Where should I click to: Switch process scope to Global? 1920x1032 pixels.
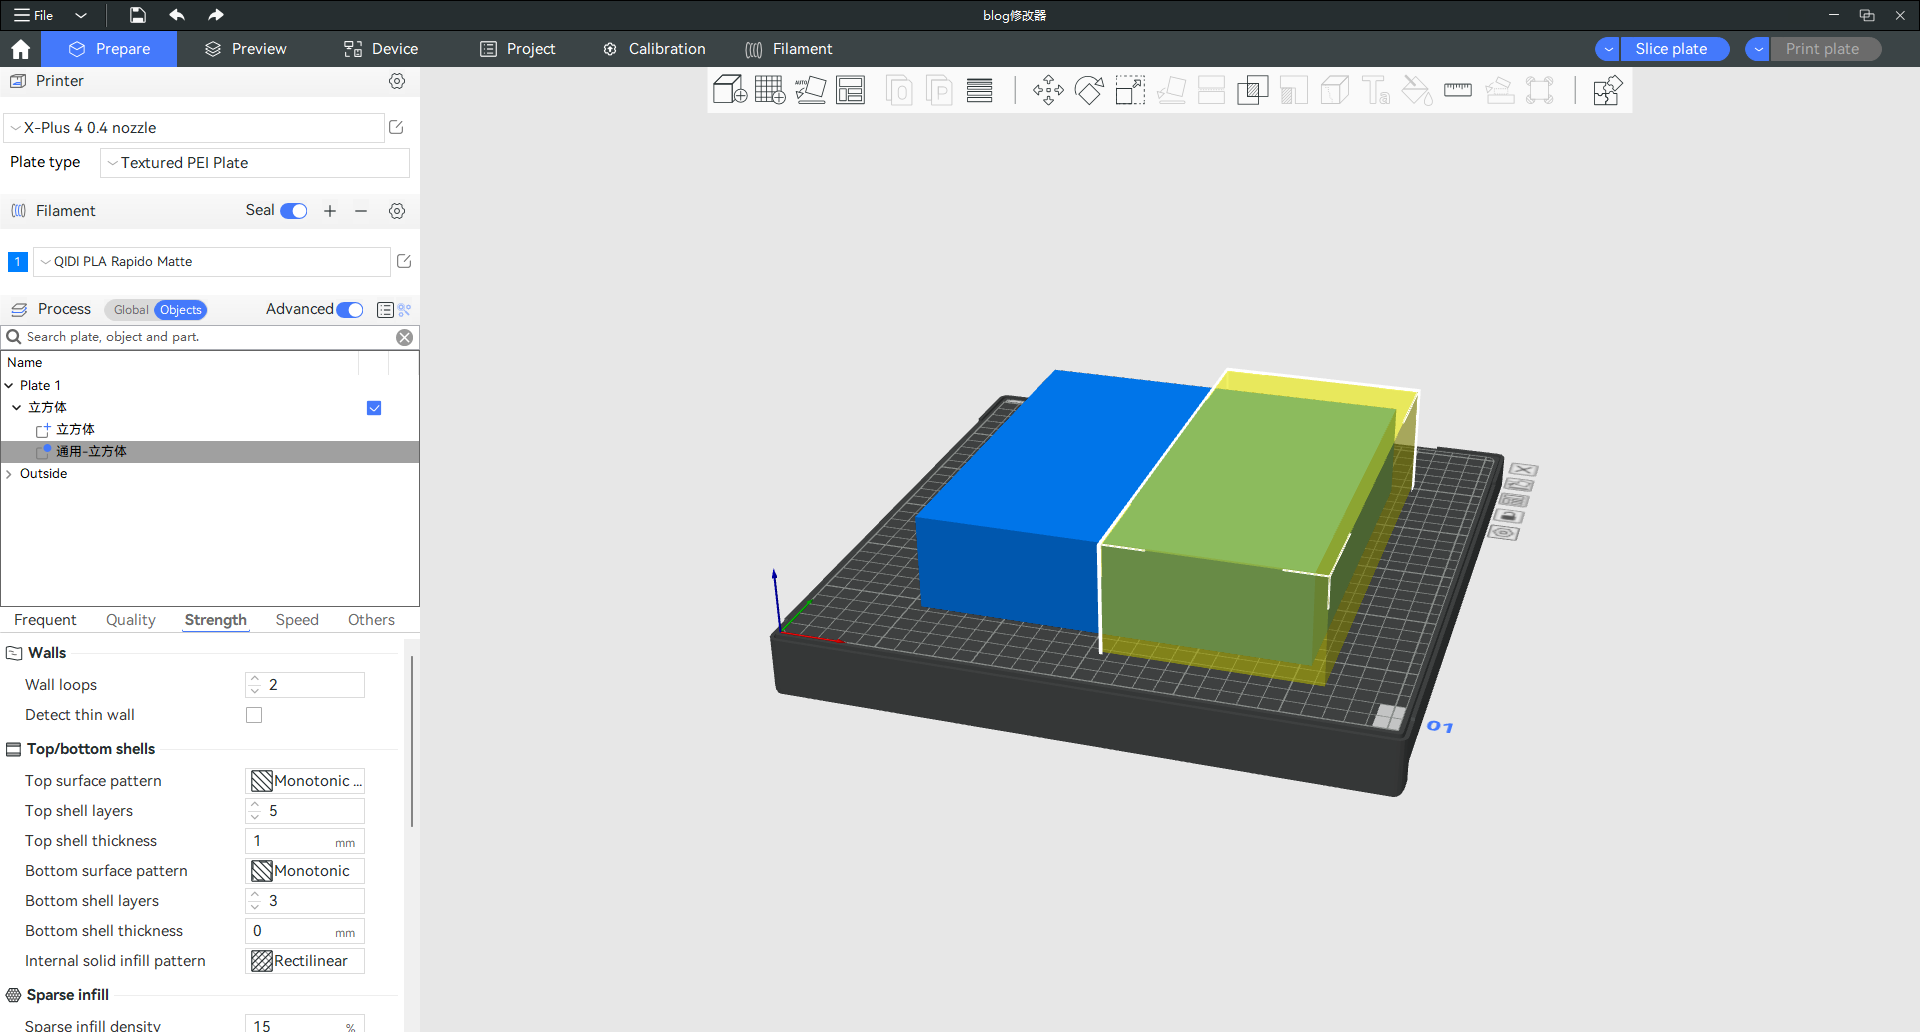click(x=130, y=310)
